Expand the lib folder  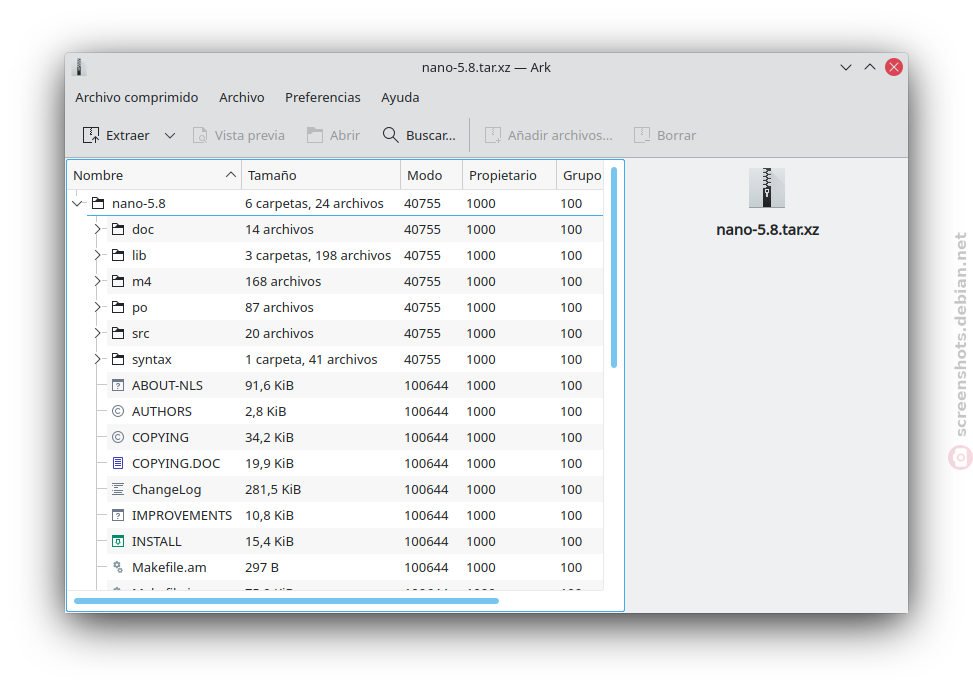(x=97, y=256)
